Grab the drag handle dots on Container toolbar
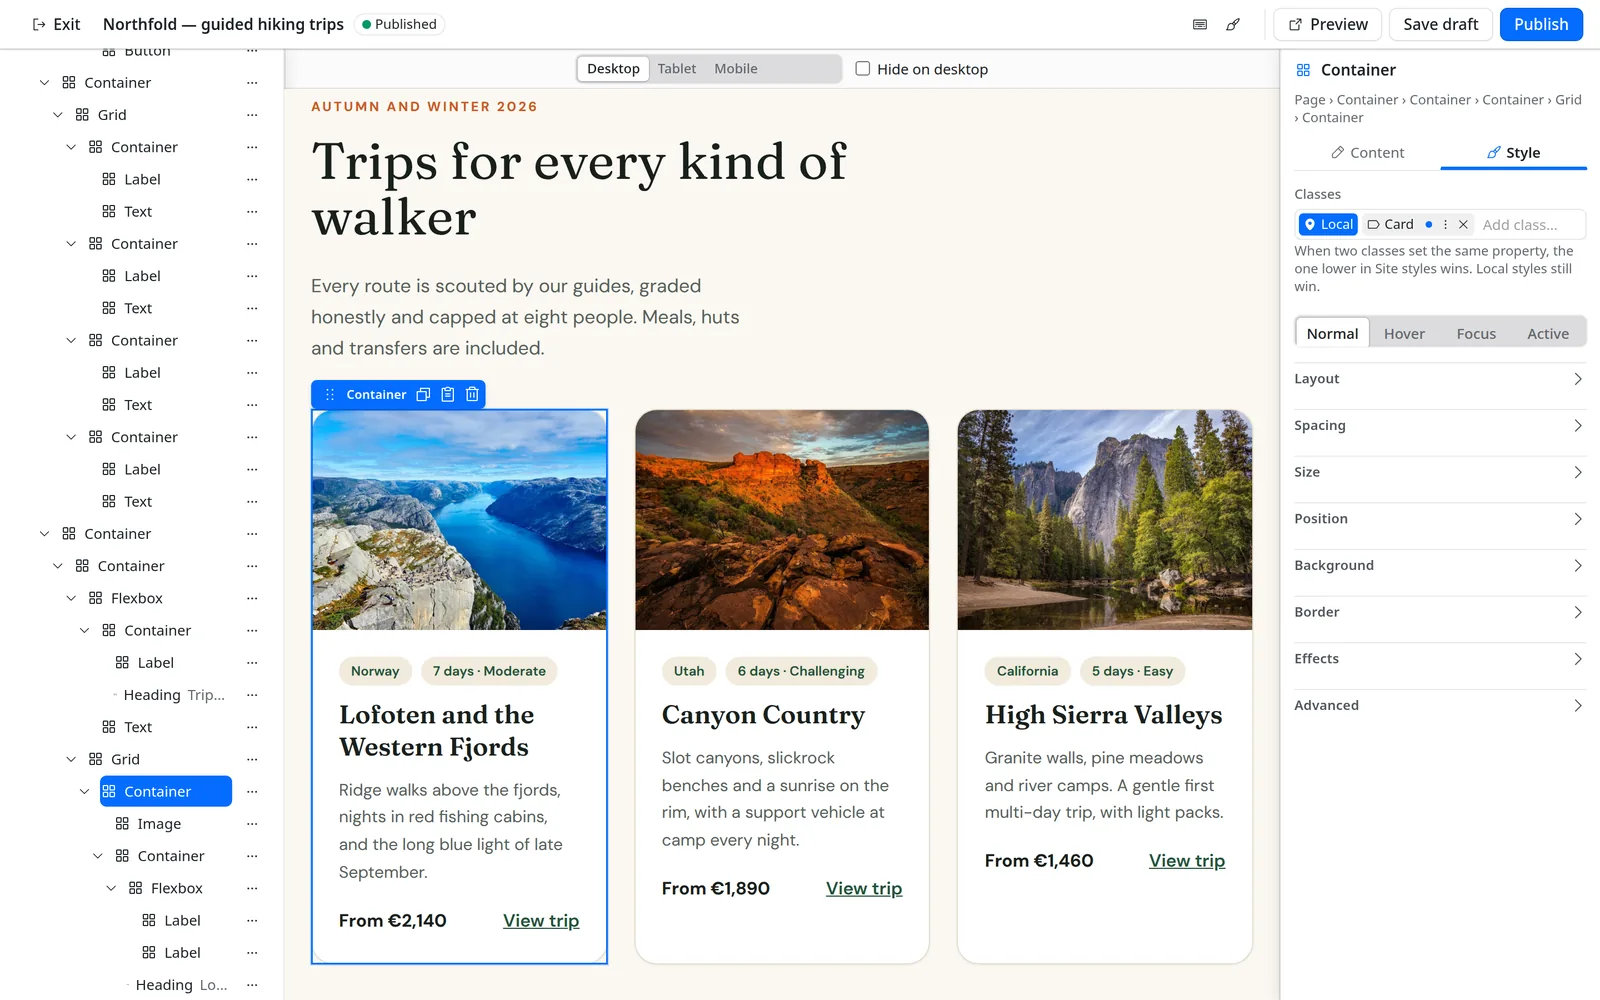This screenshot has height=1000, width=1600. (x=330, y=394)
